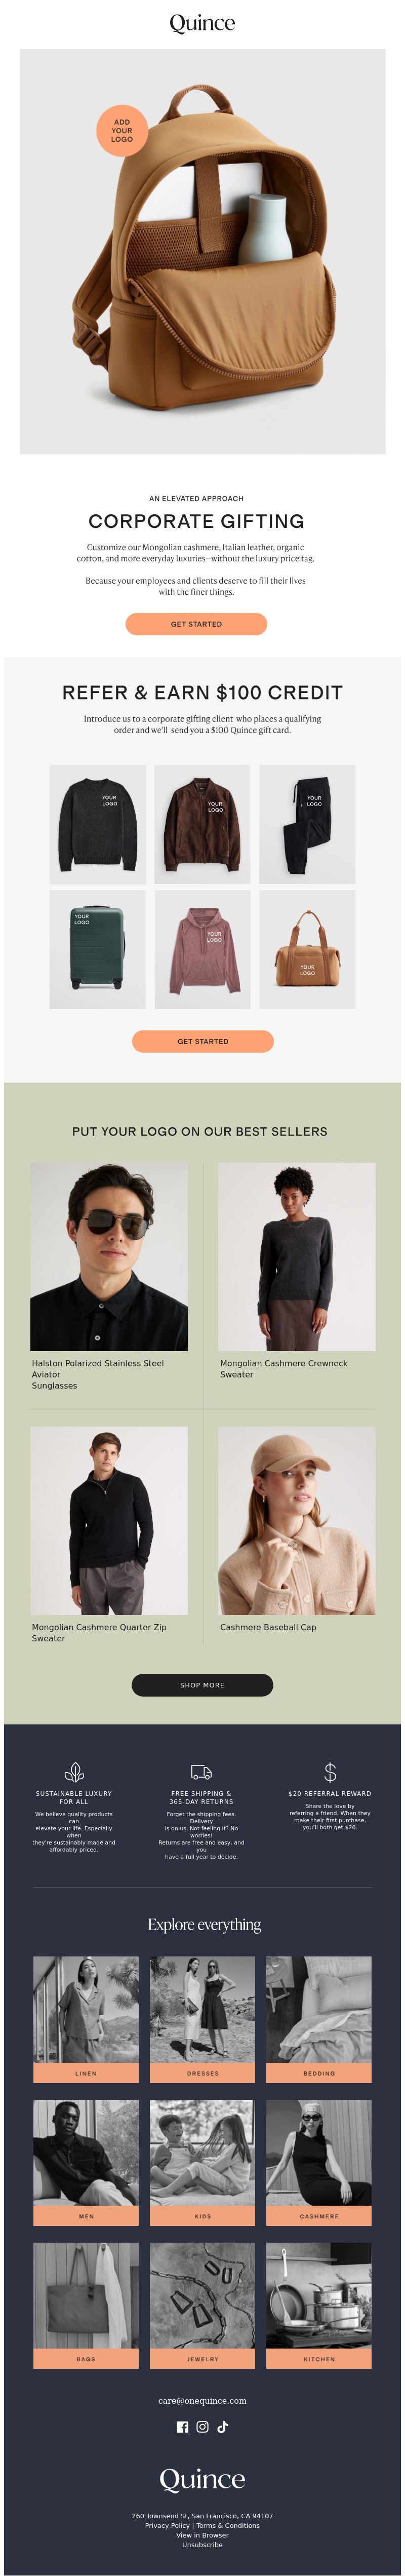
Task: Click the Privacy Policy link
Action: pyautogui.click(x=167, y=2526)
